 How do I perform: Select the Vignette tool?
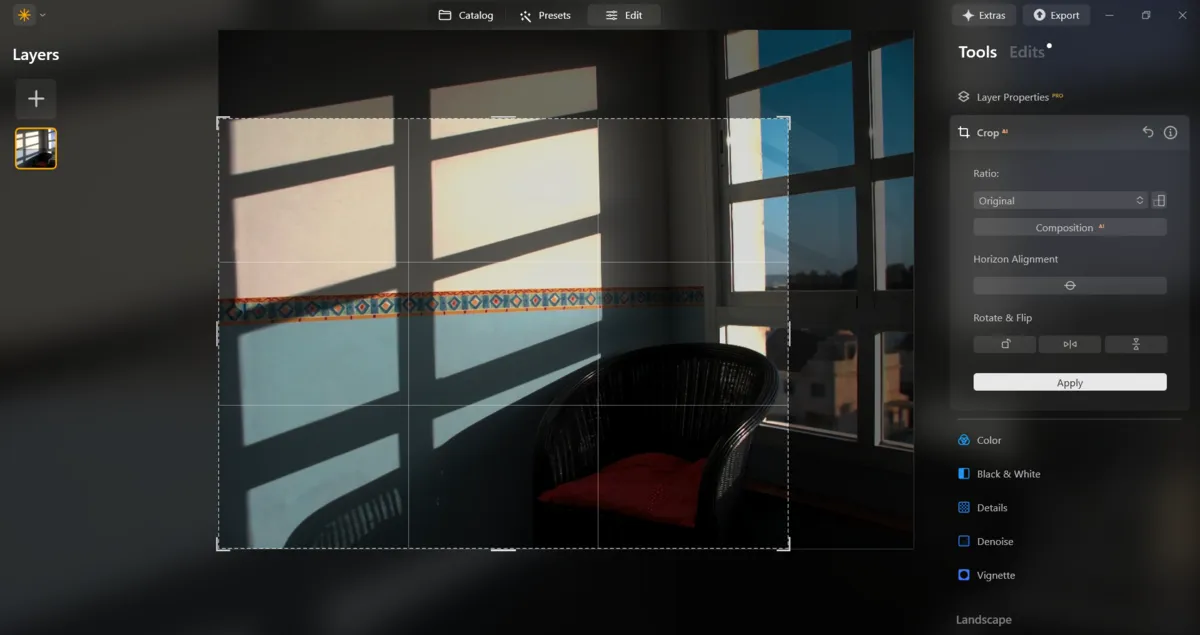996,575
